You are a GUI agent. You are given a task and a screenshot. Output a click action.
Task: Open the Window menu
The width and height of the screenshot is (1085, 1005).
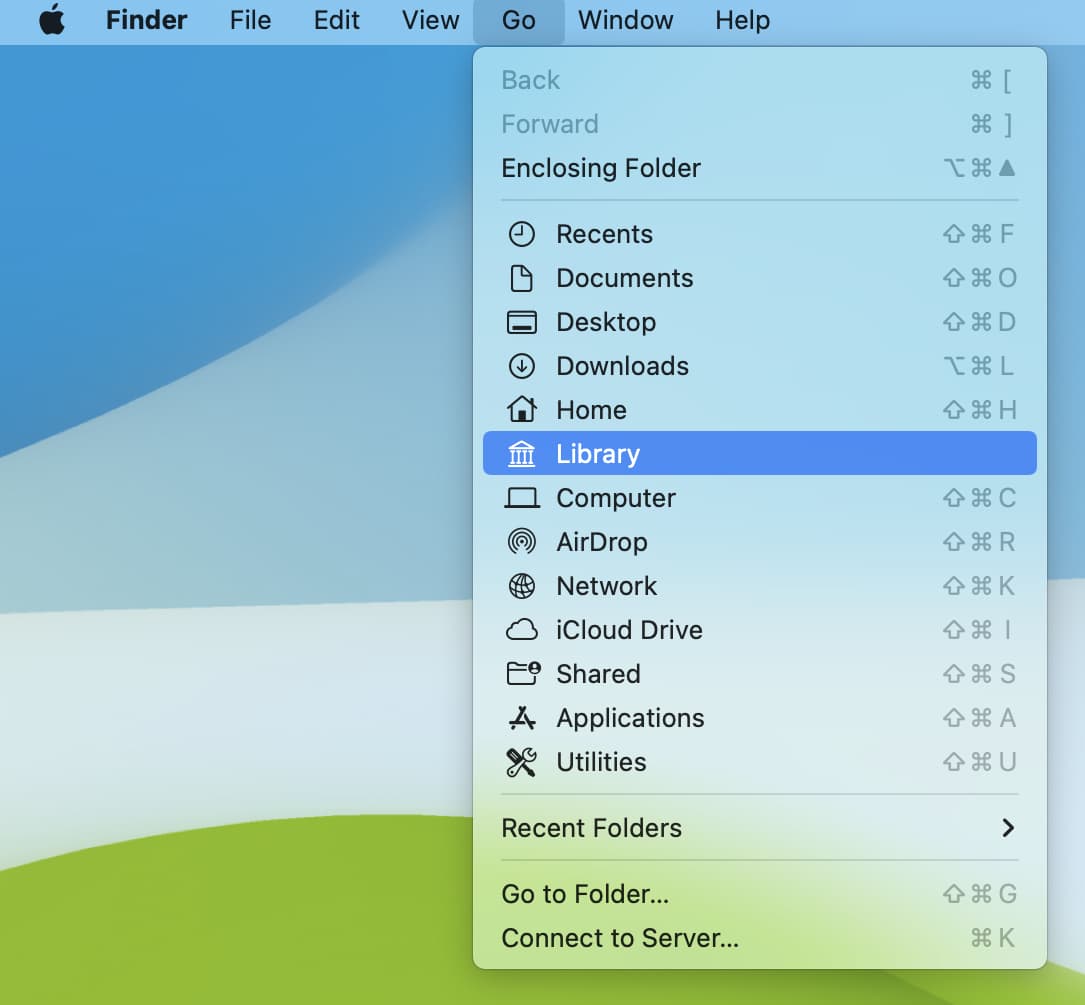pyautogui.click(x=626, y=20)
